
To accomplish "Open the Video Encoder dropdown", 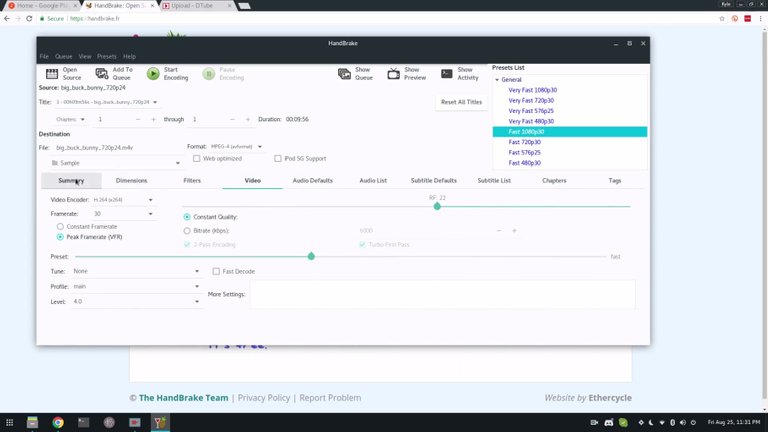I will pos(123,199).
